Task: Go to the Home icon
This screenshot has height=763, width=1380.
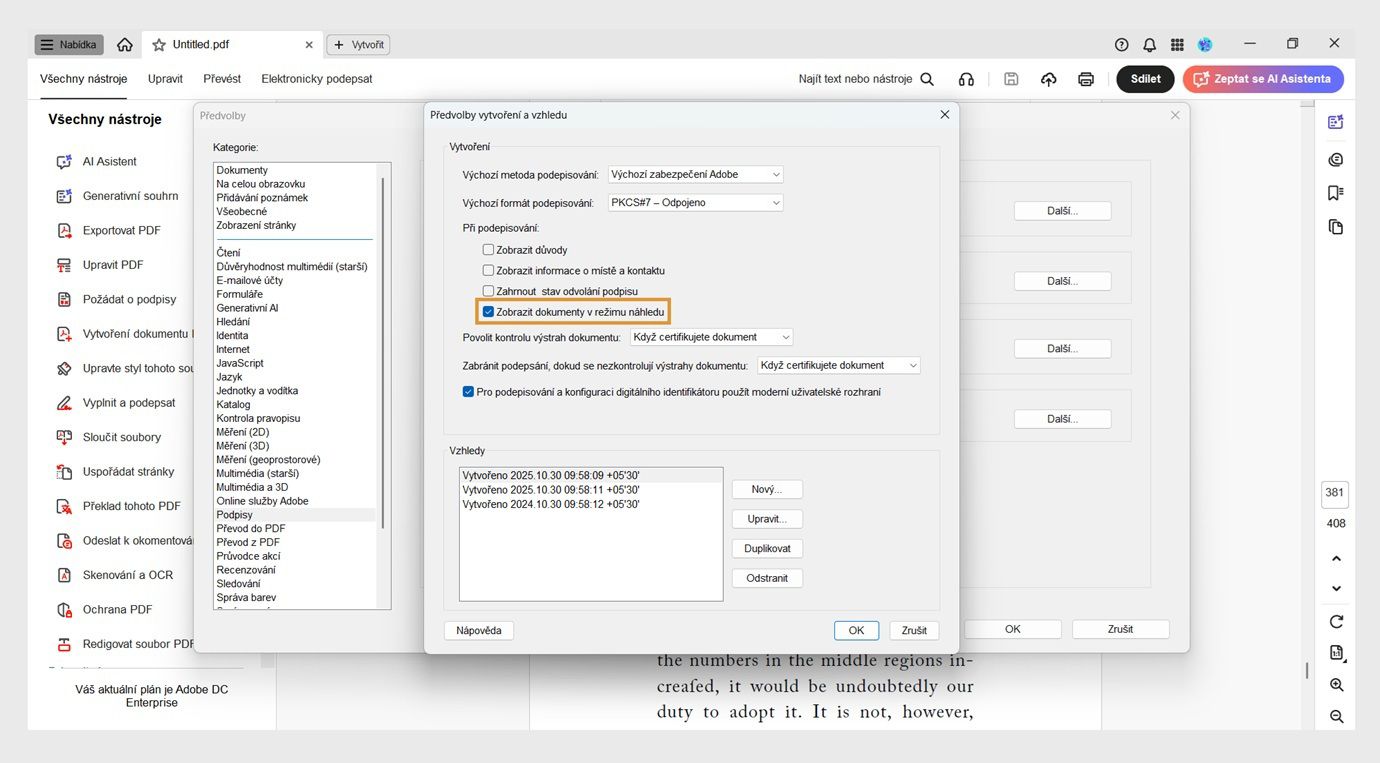Action: click(x=125, y=45)
